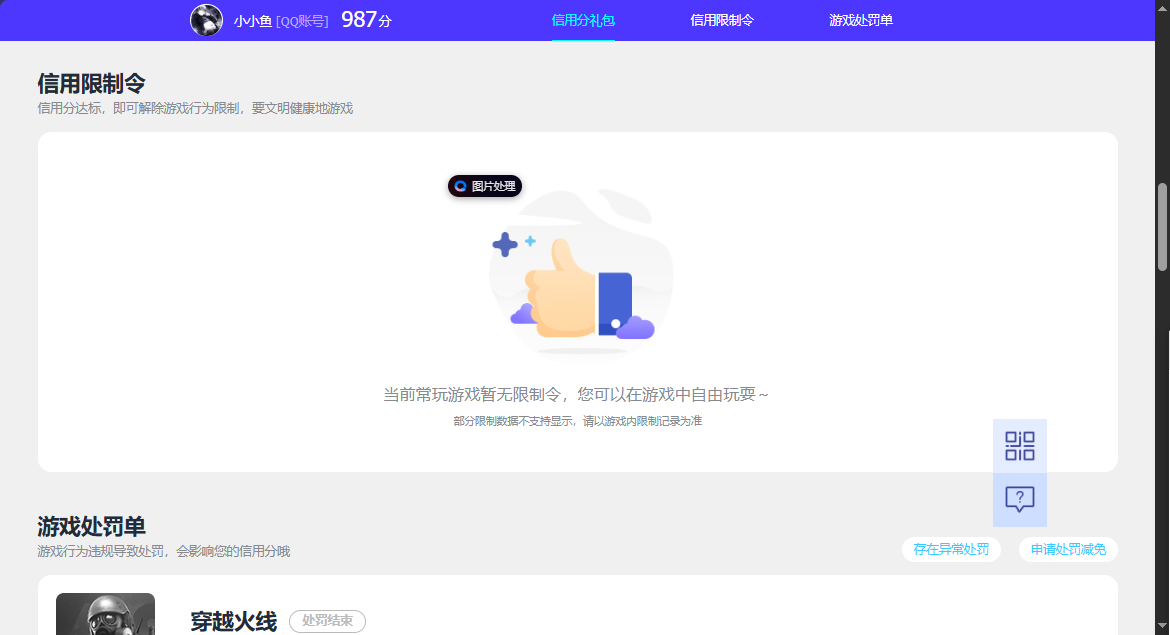The height and width of the screenshot is (635, 1170).
Task: Open the QR code icon panel
Action: [1019, 446]
